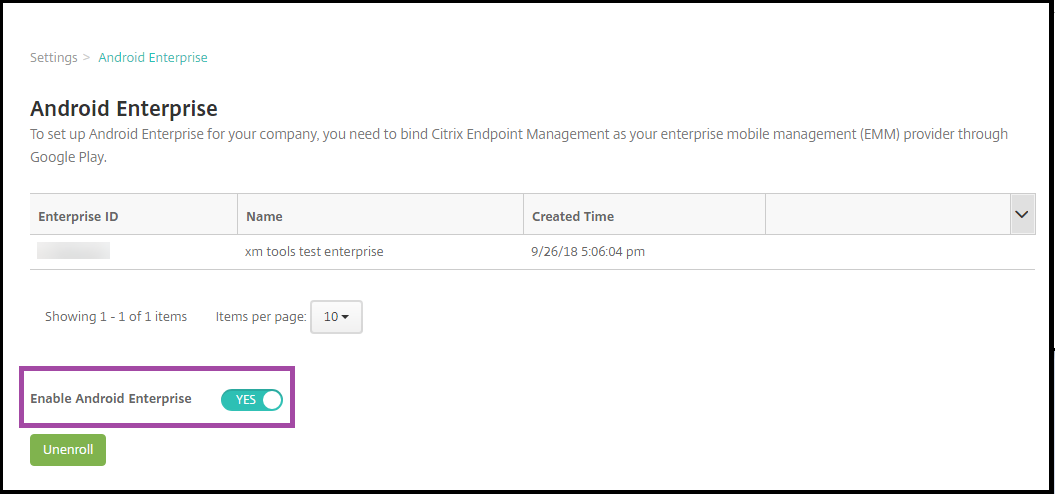Click the 9/26/18 5:06:04 pm created time cell
This screenshot has width=1055, height=494.
click(x=588, y=252)
